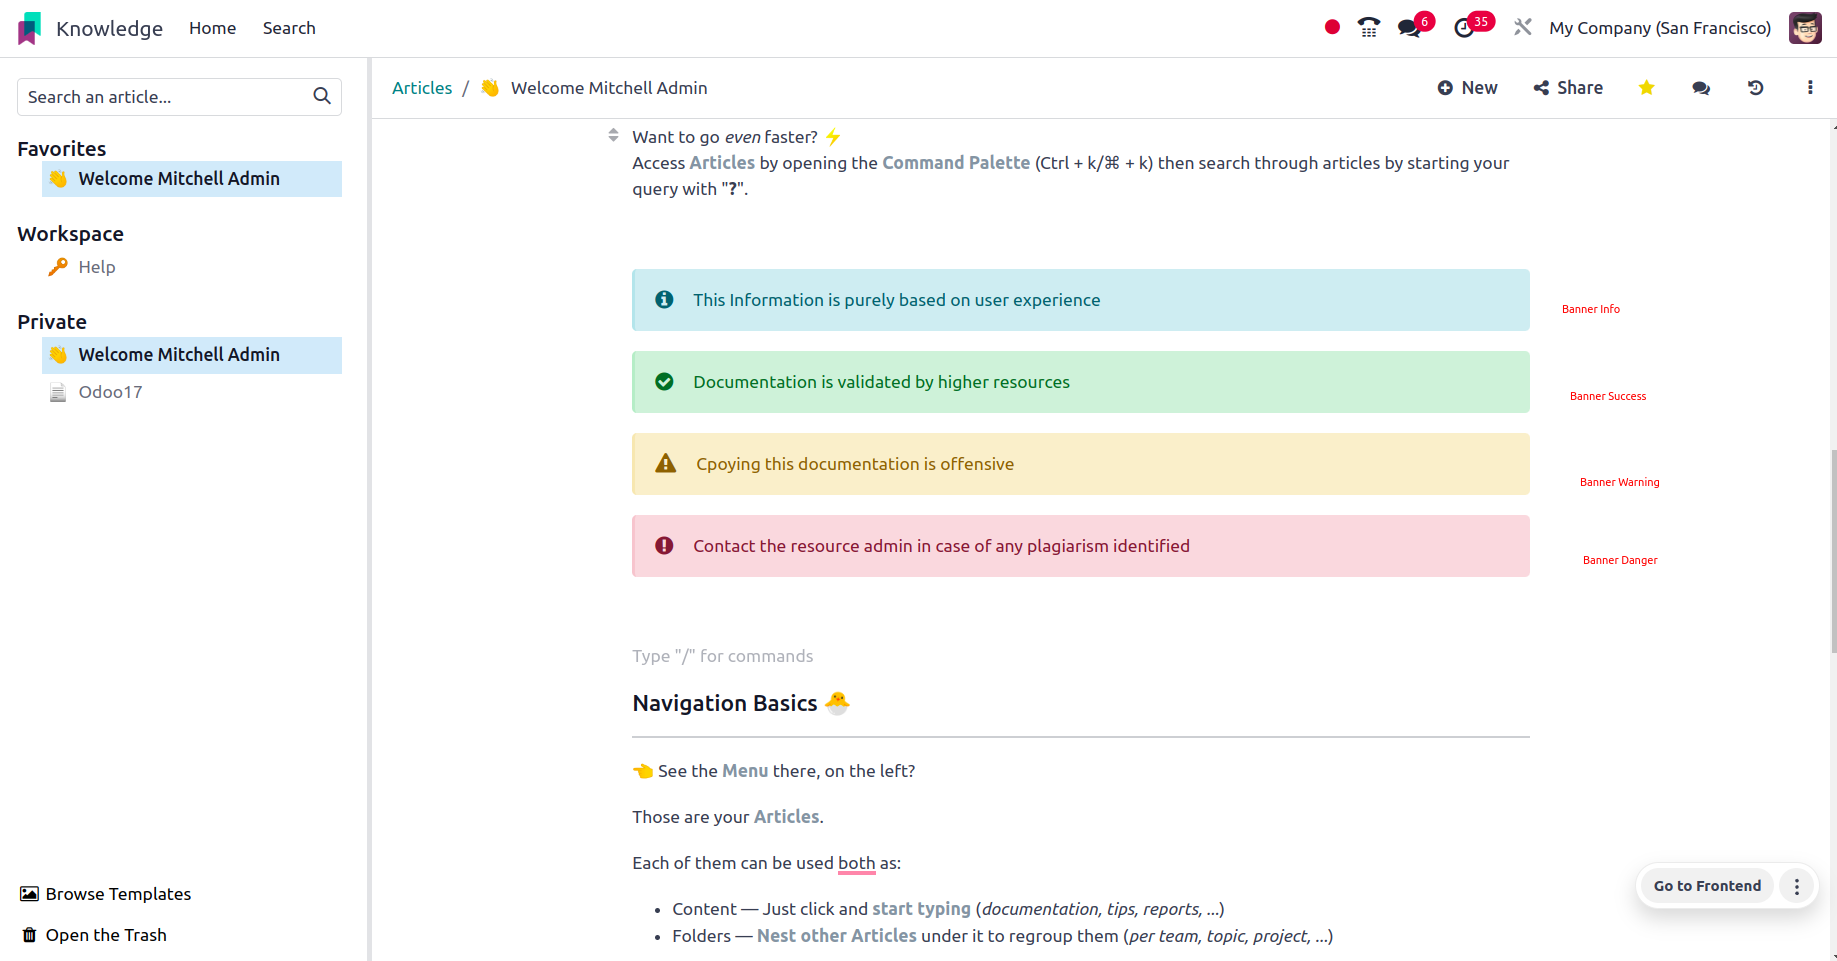Click the yellow 'Cpoying this documentation' banner text

point(855,464)
